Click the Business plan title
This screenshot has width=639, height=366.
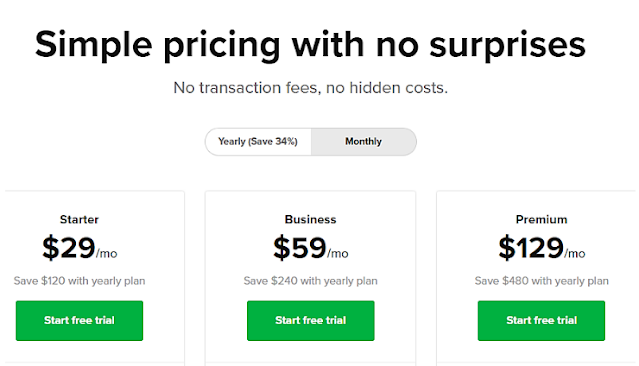click(x=311, y=219)
